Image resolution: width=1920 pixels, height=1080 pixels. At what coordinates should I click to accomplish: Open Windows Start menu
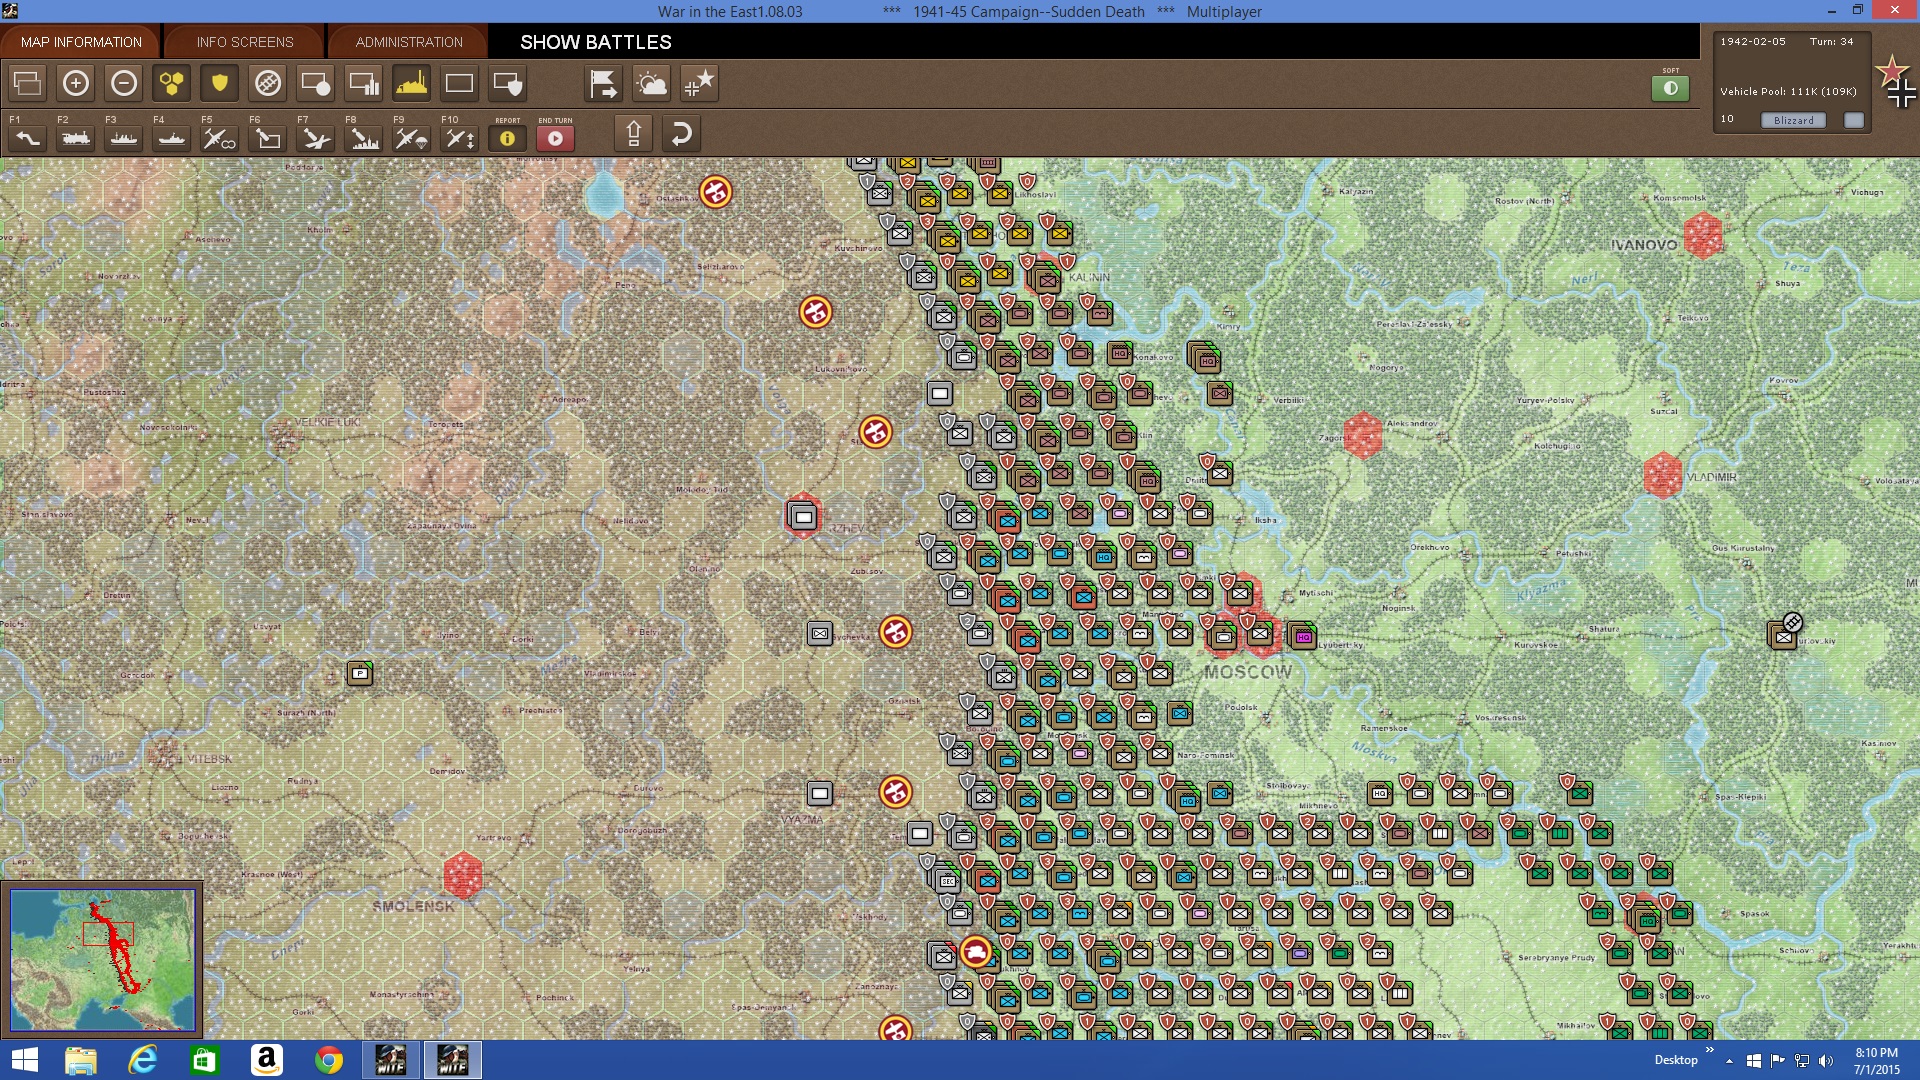point(24,1060)
